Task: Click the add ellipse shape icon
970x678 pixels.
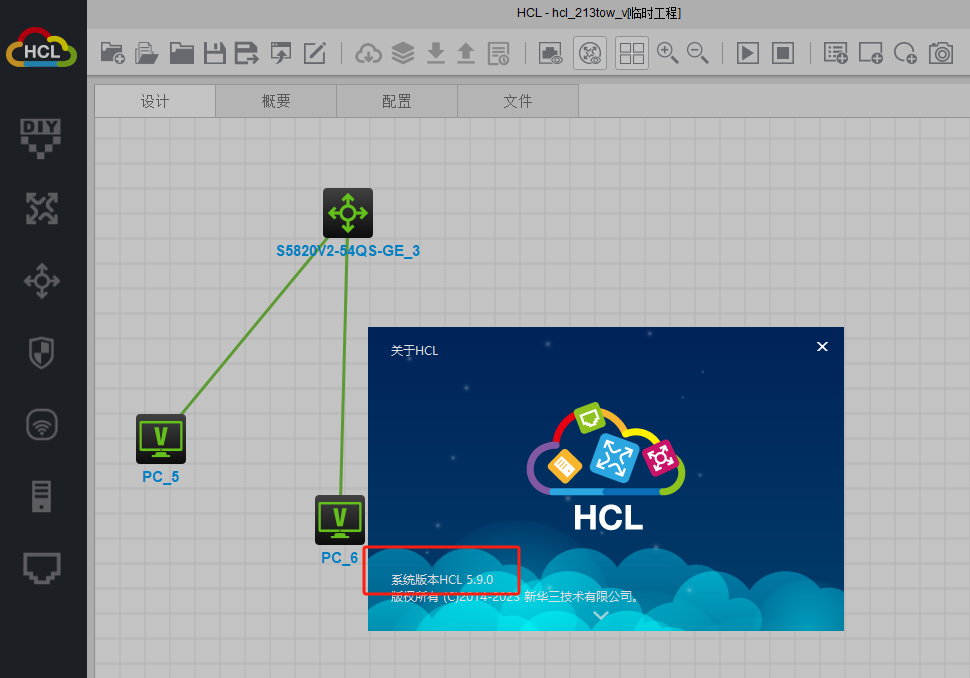Action: (x=906, y=53)
